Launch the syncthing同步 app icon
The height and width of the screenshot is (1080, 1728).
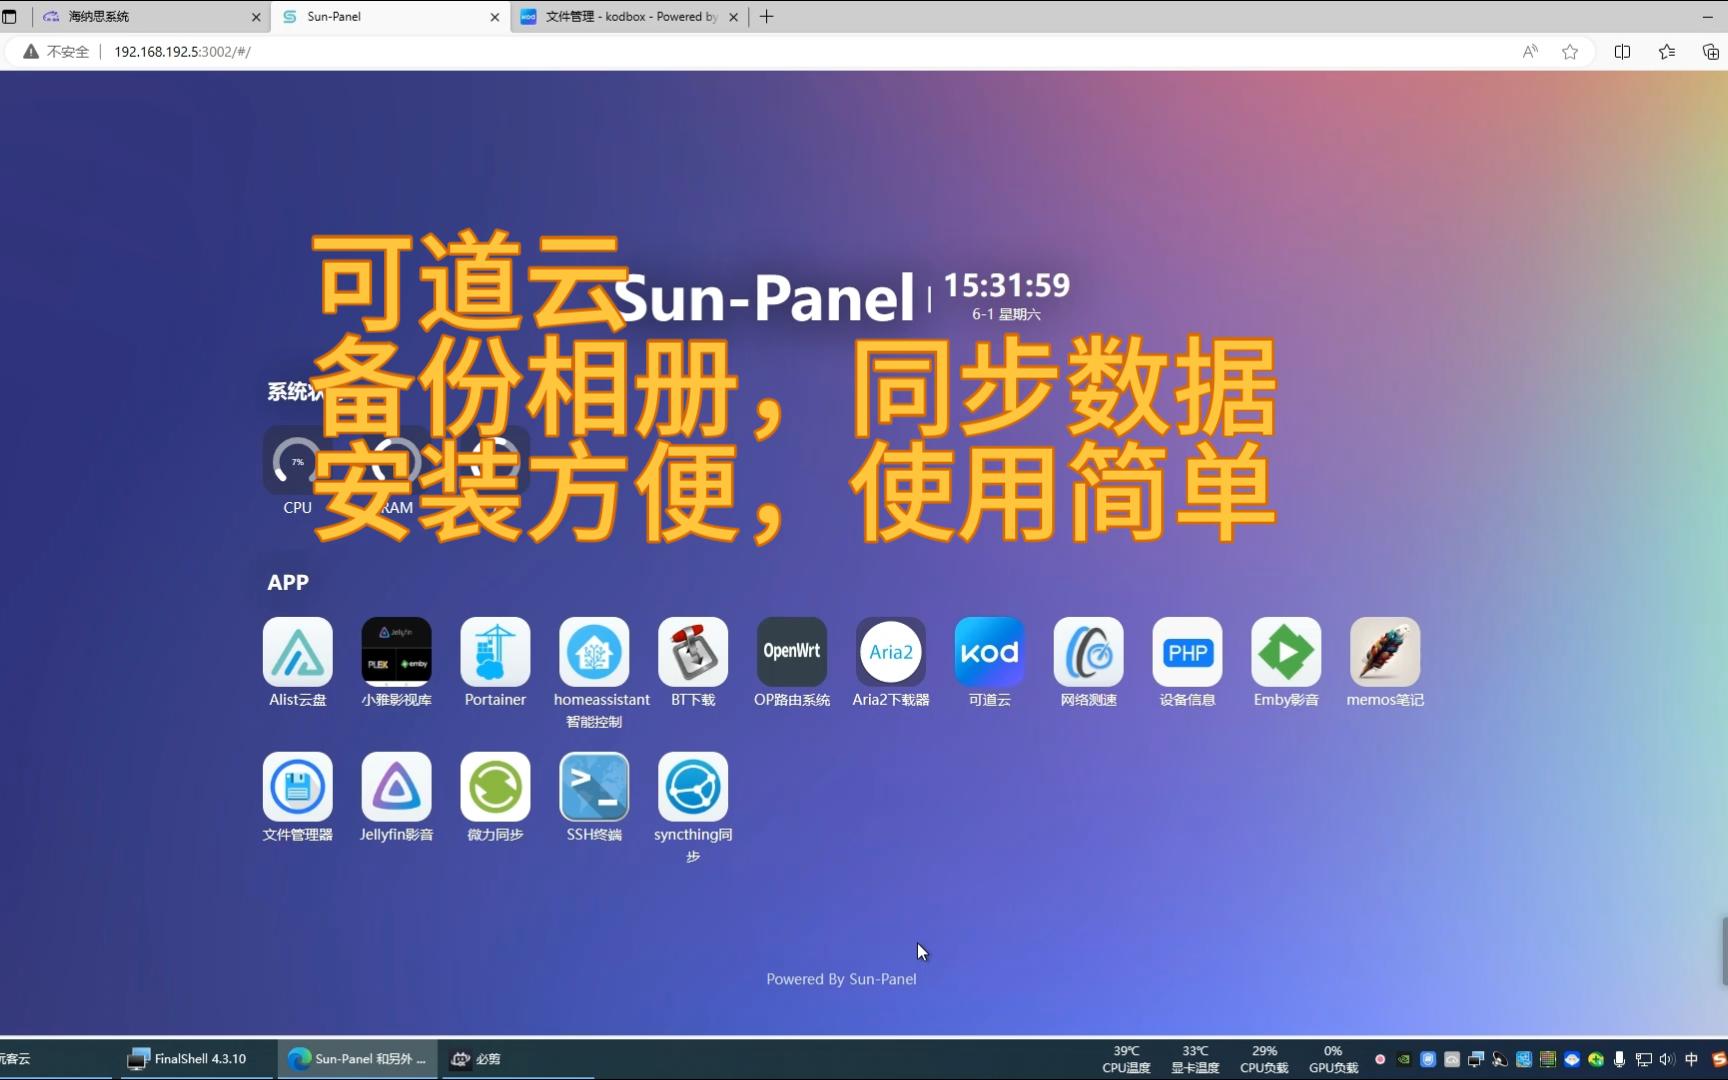[693, 787]
